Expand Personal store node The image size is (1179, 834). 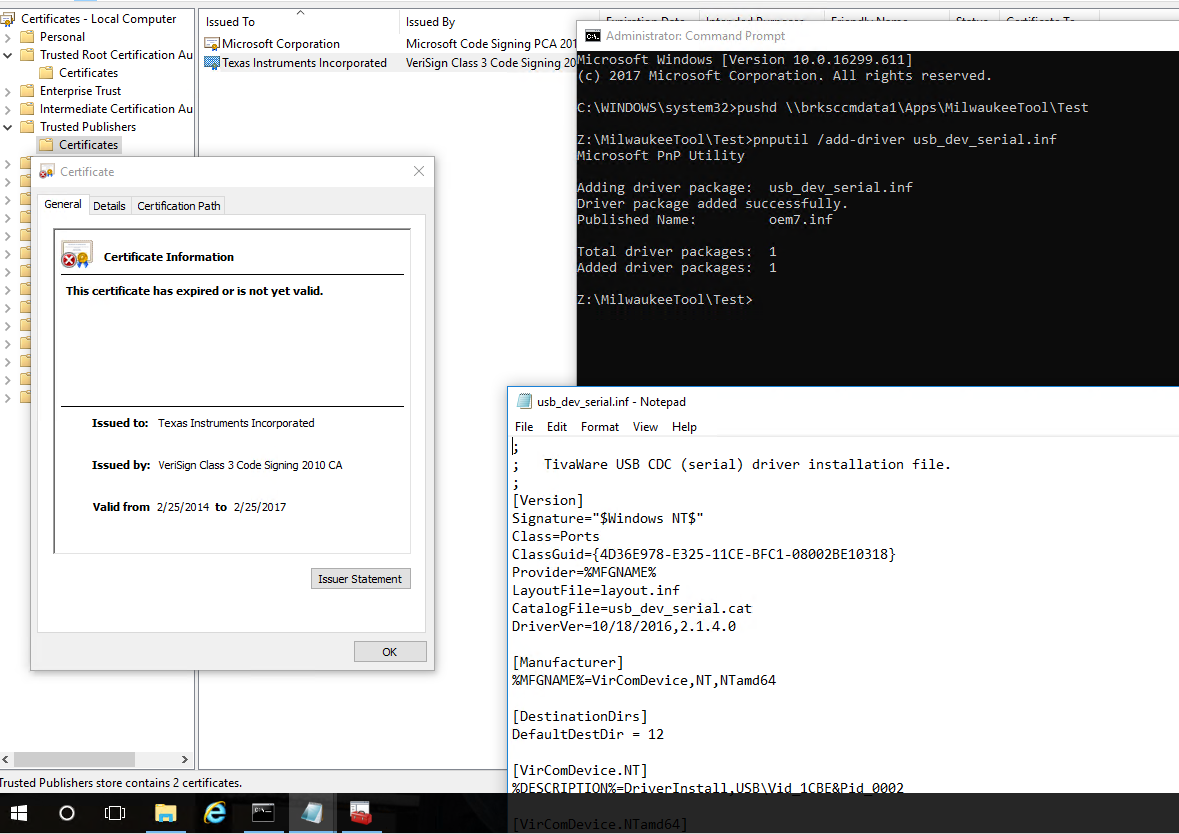tap(8, 37)
